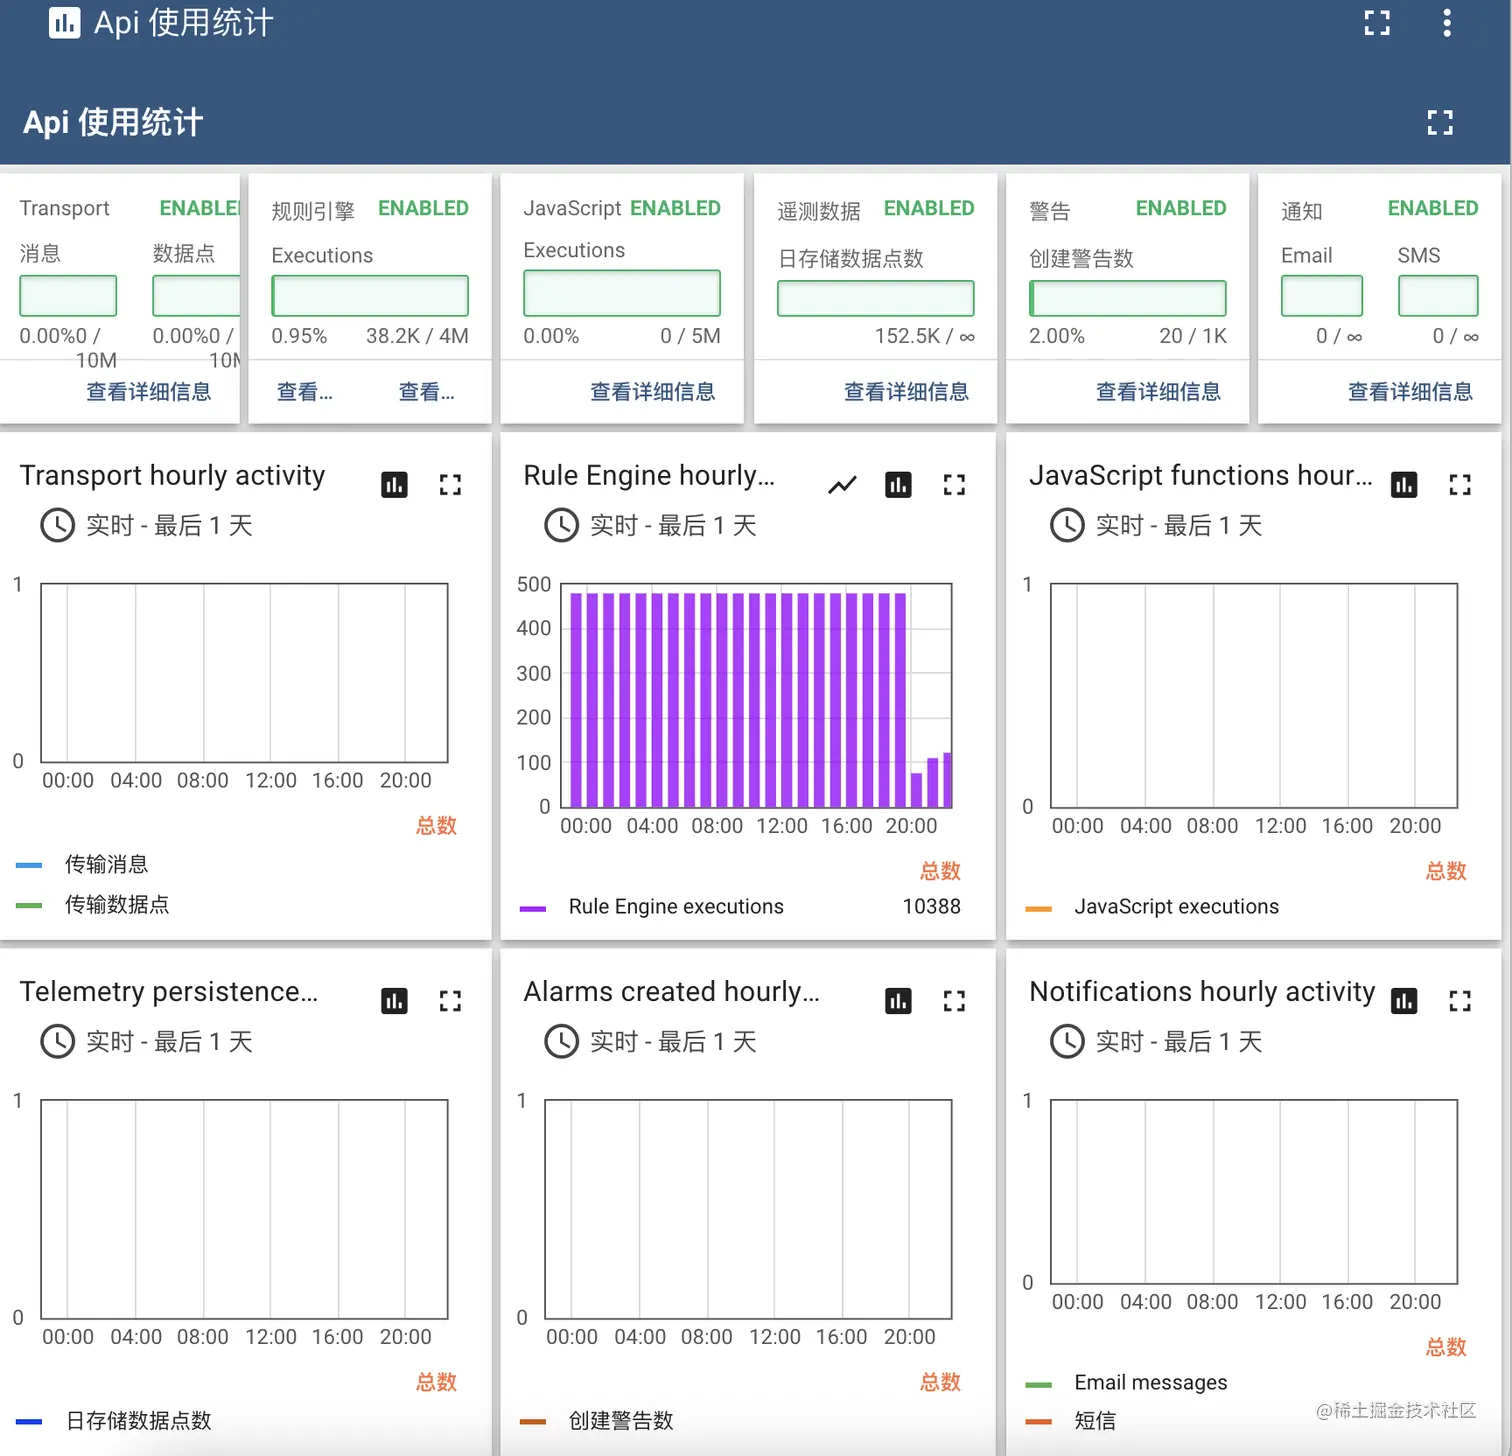The height and width of the screenshot is (1456, 1512).
Task: Open 查看详细信息 link in 警告 card
Action: point(1159,392)
